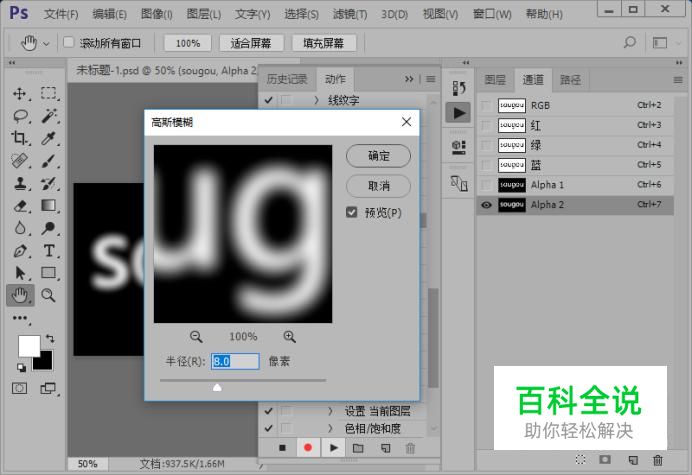
Task: Select the Healing Brush tool
Action: pyautogui.click(x=19, y=161)
